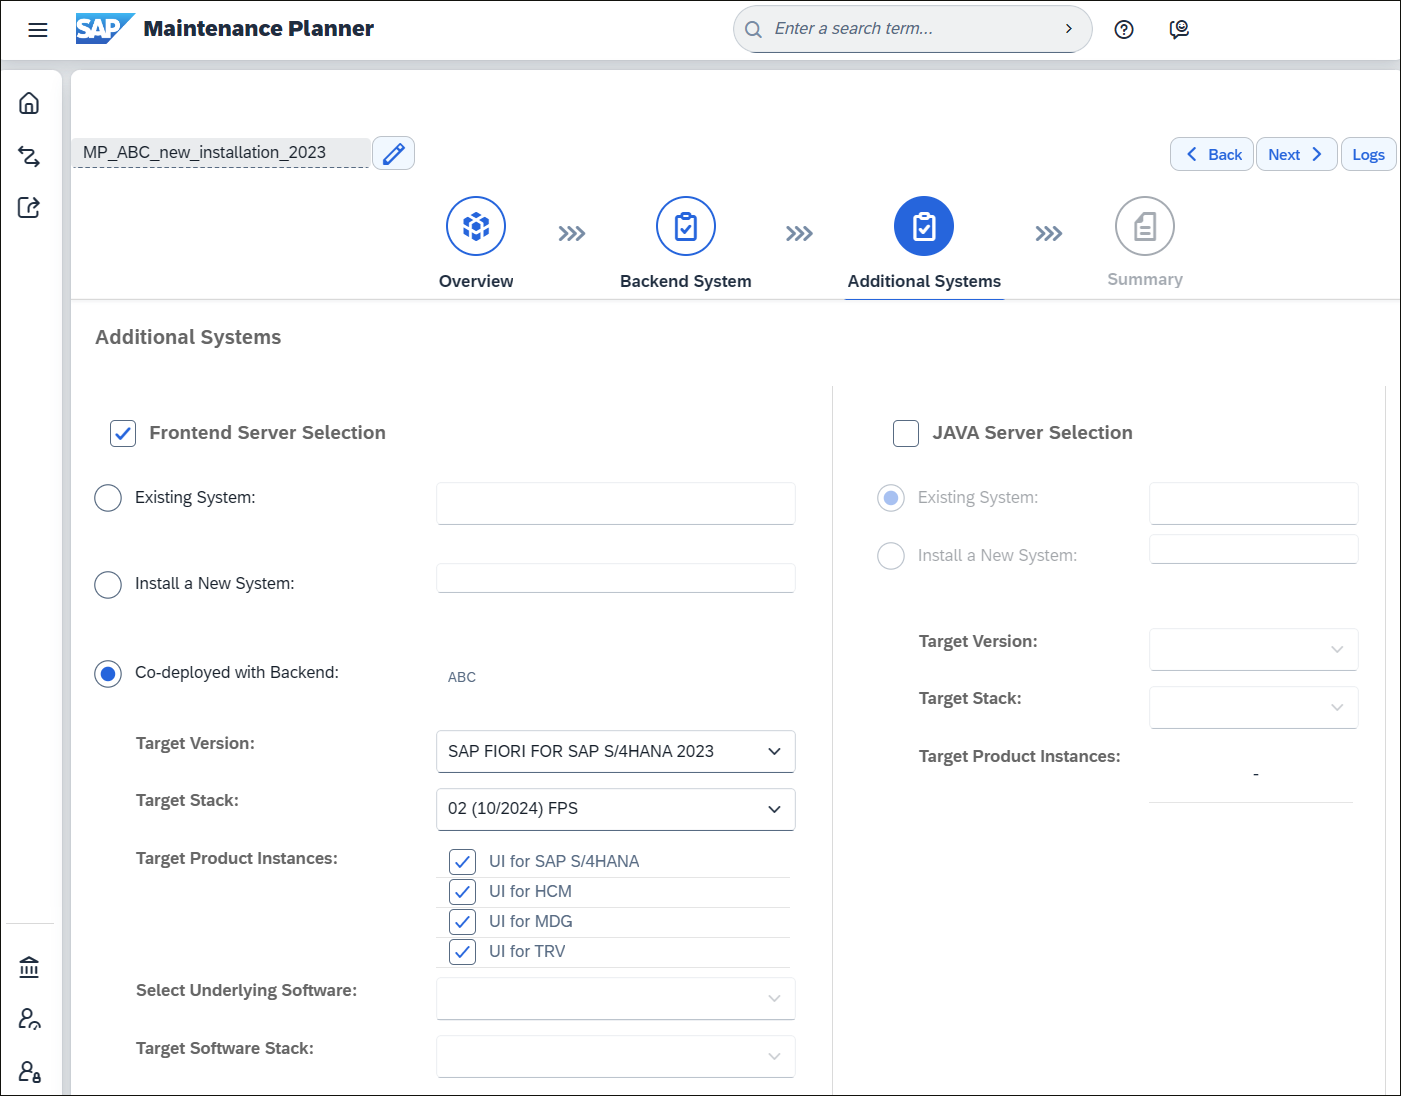The image size is (1401, 1096).
Task: Click JAVA Install a New System input
Action: [1254, 549]
